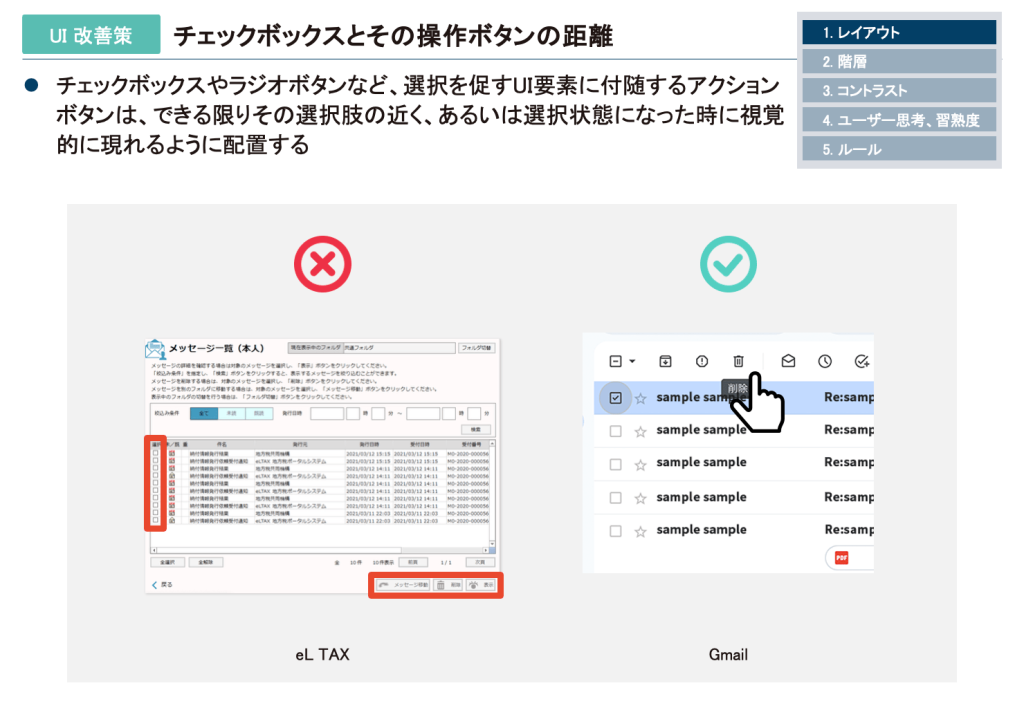Check the second Gmail email checkbox
The image size is (1024, 708).
click(x=615, y=431)
